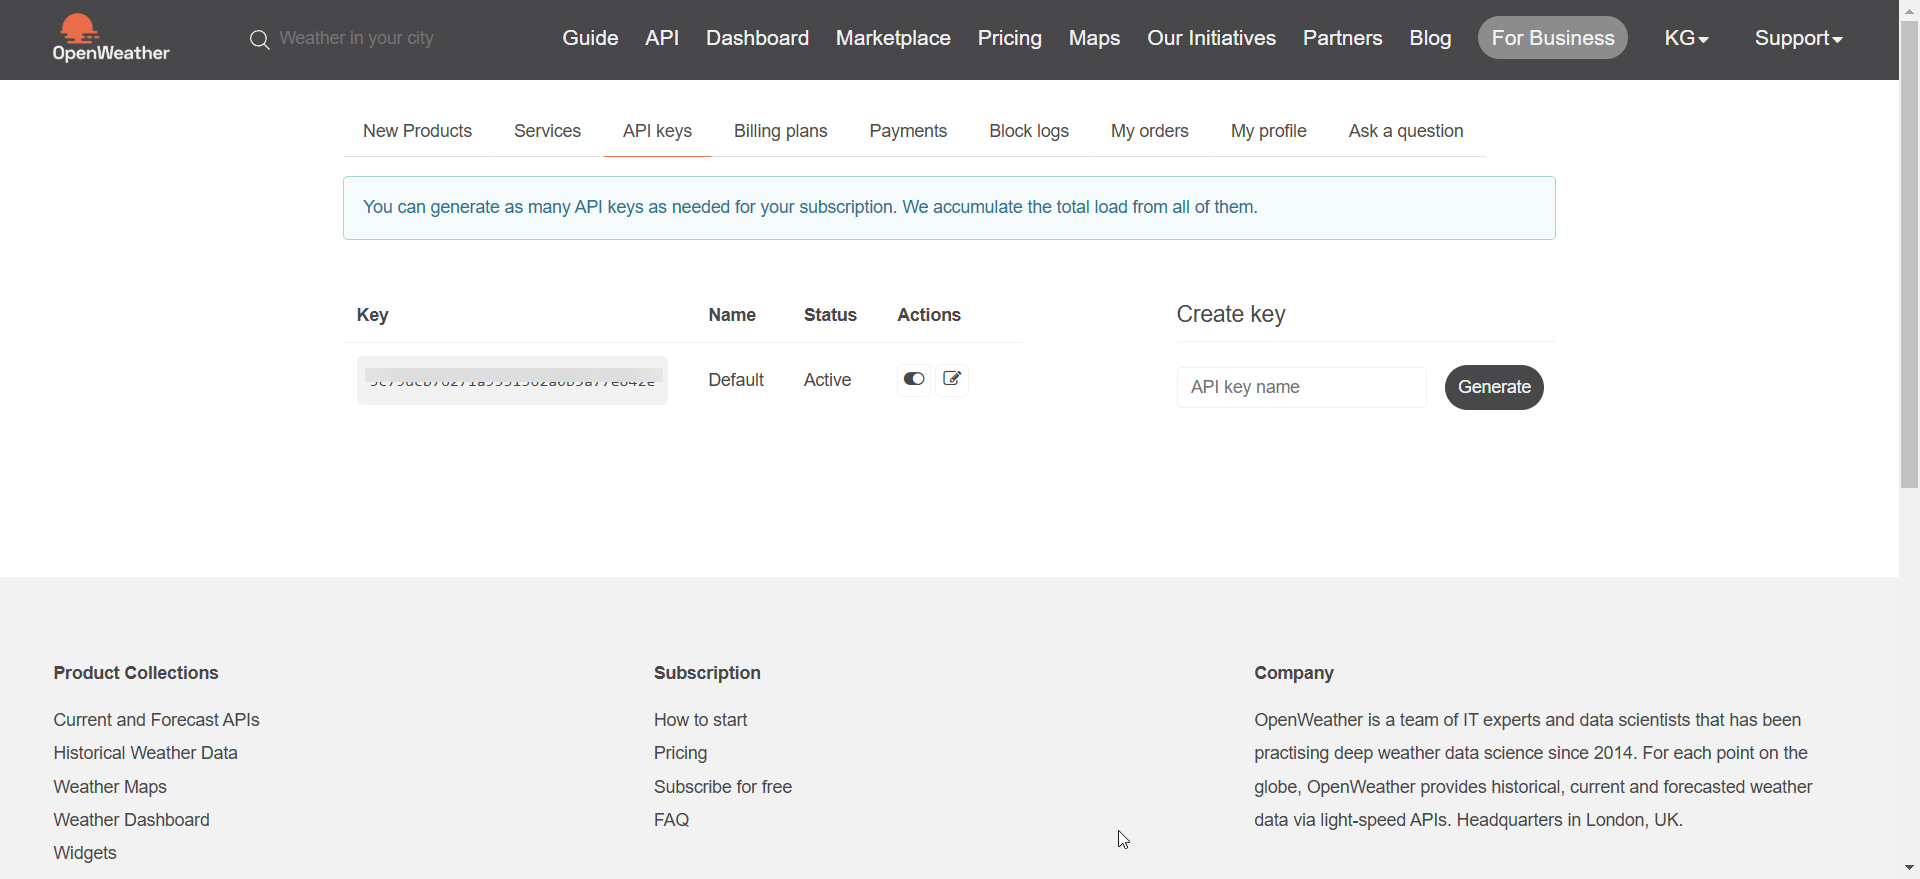
Task: Open the Billing plans tab
Action: 780,131
